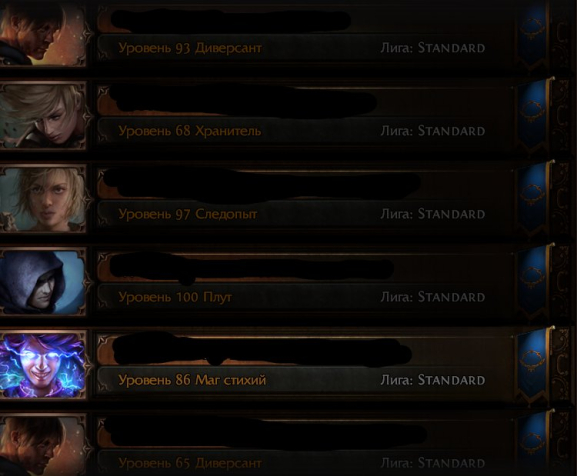Select the Уровень 86 Маг стихий entry
The height and width of the screenshot is (476, 577).
[192, 380]
